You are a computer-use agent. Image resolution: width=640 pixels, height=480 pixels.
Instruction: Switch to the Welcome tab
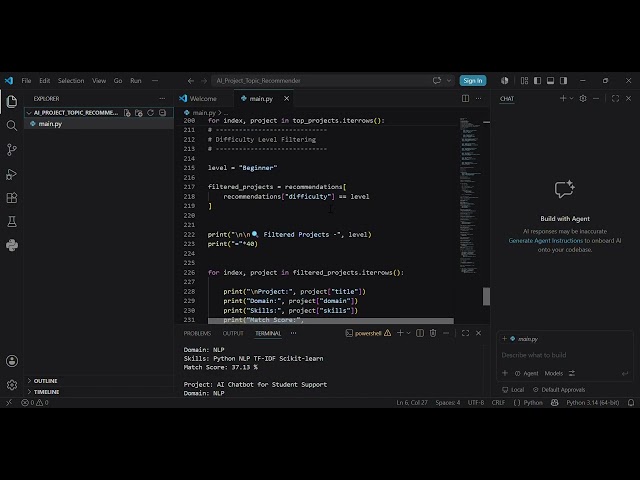pyautogui.click(x=204, y=98)
